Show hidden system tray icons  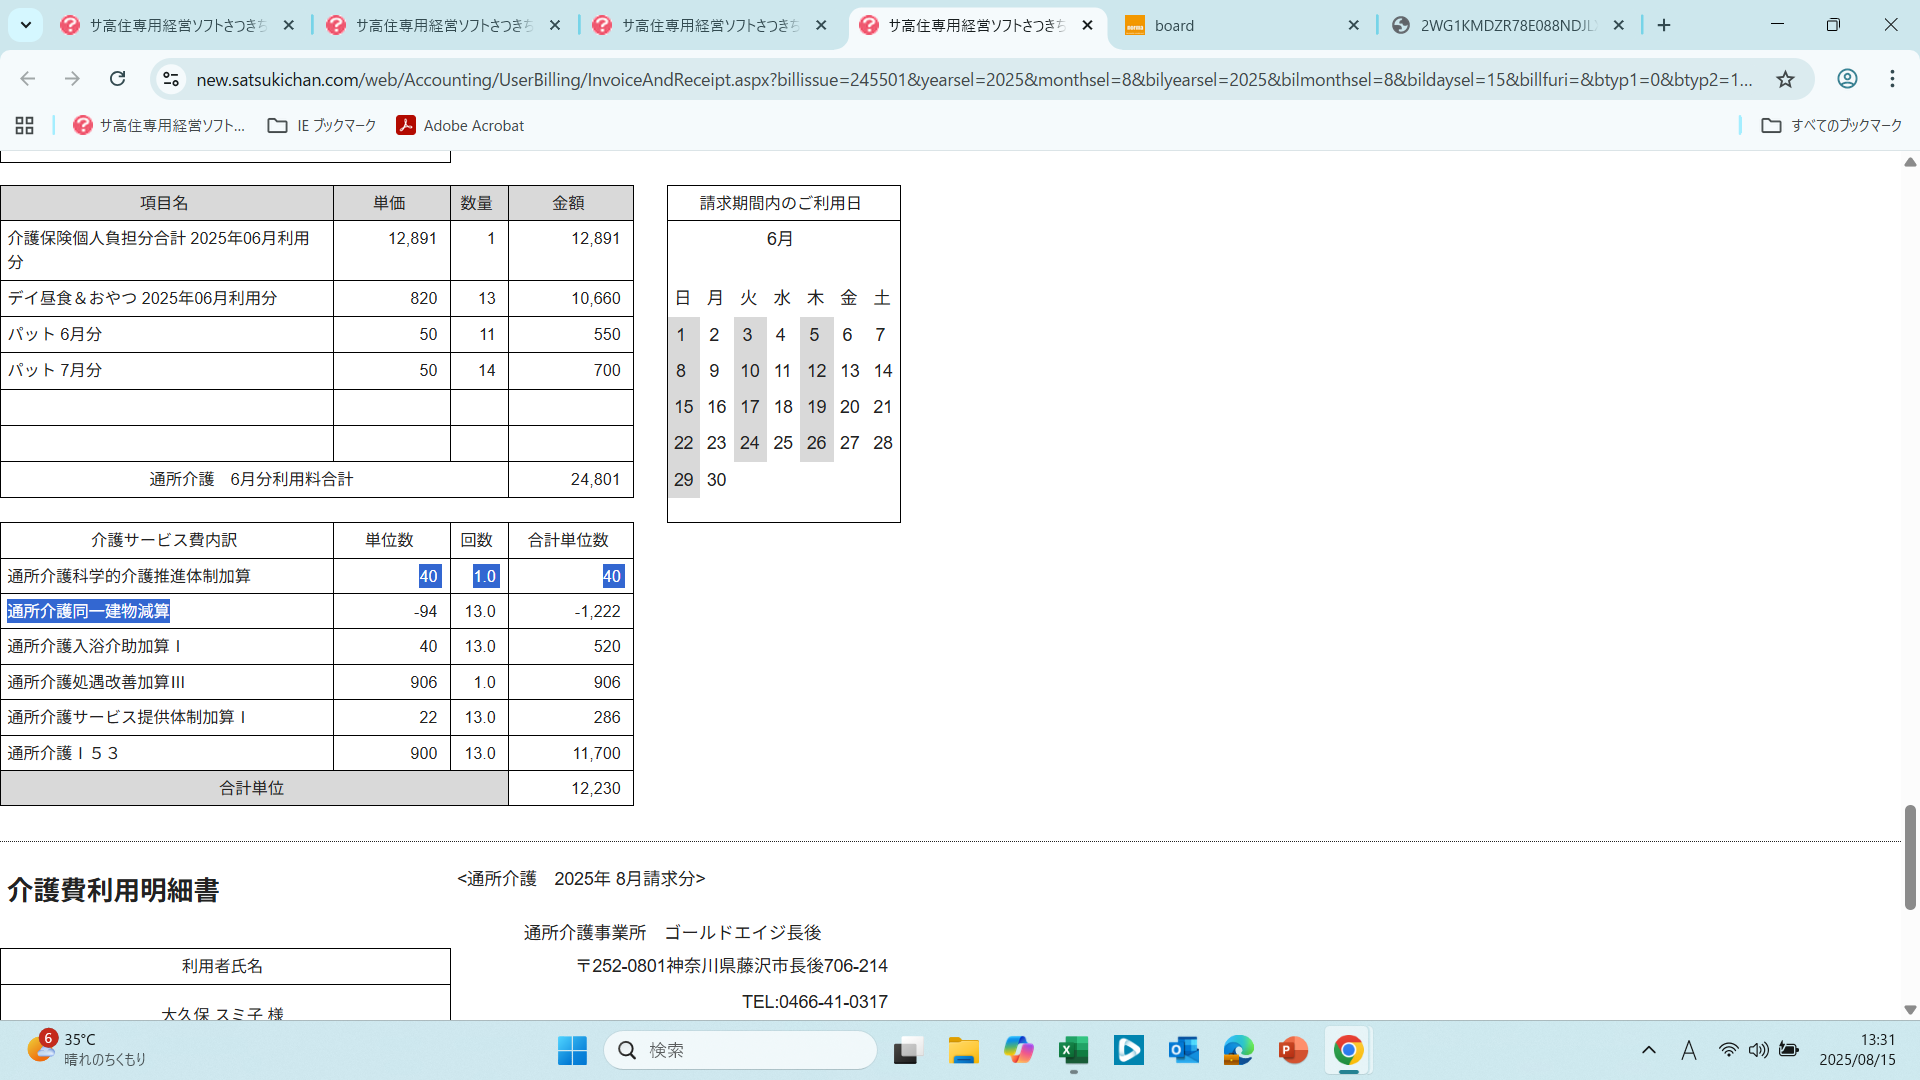click(x=1649, y=1050)
